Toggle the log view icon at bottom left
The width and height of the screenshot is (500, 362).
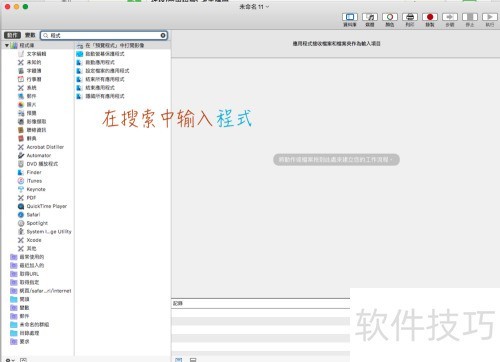(x=179, y=360)
